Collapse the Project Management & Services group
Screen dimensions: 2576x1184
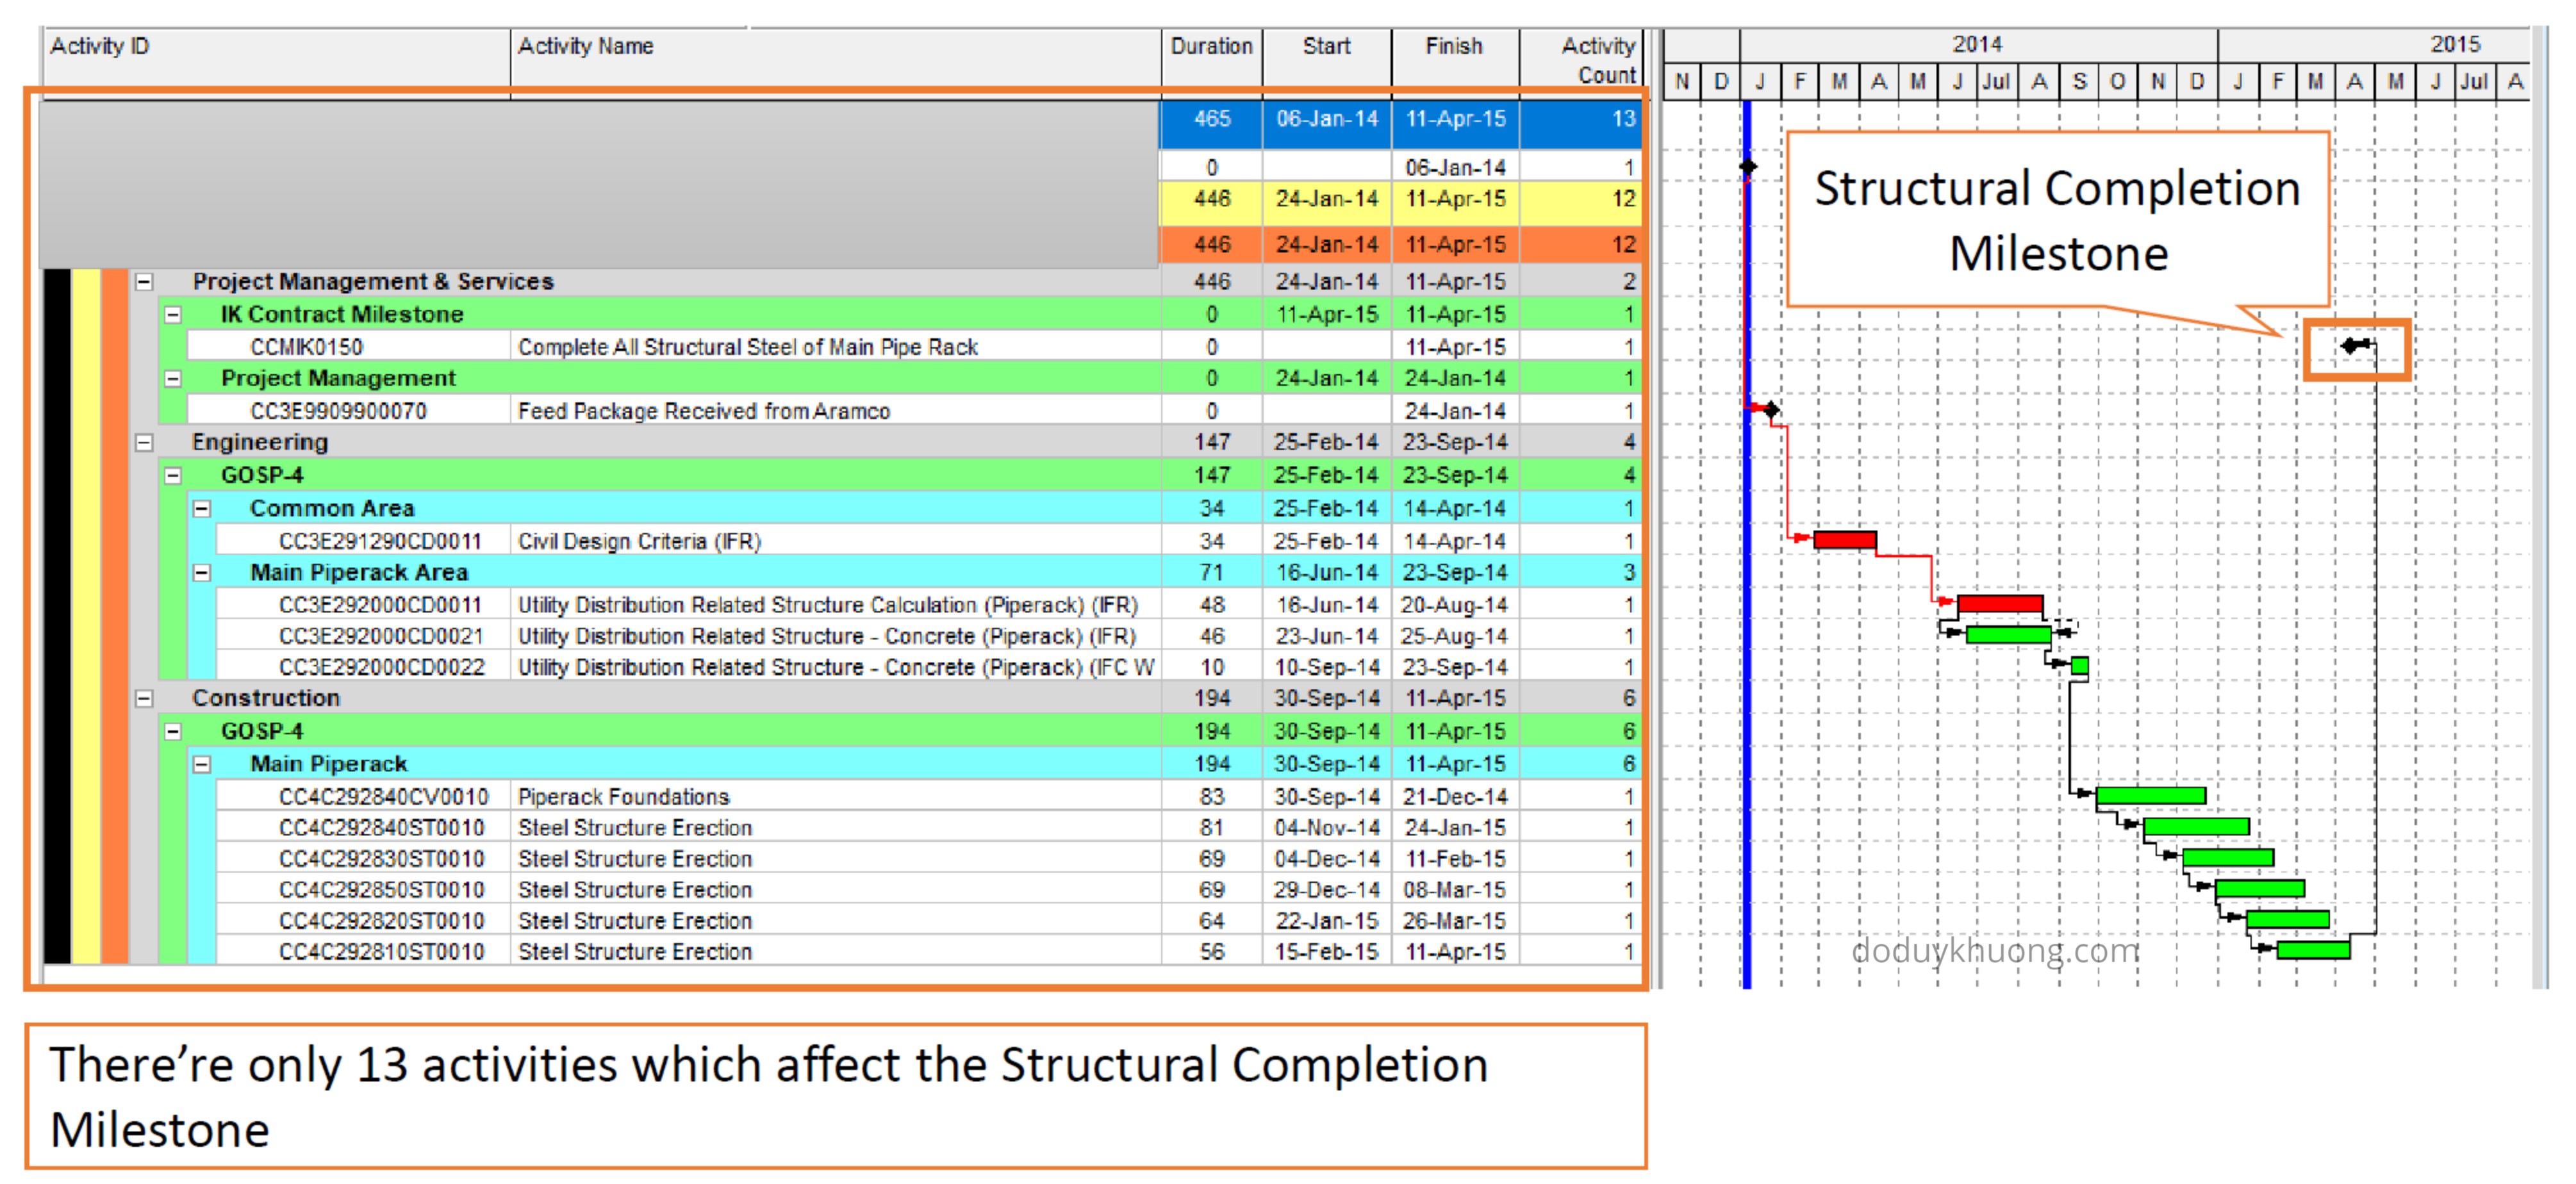click(144, 282)
